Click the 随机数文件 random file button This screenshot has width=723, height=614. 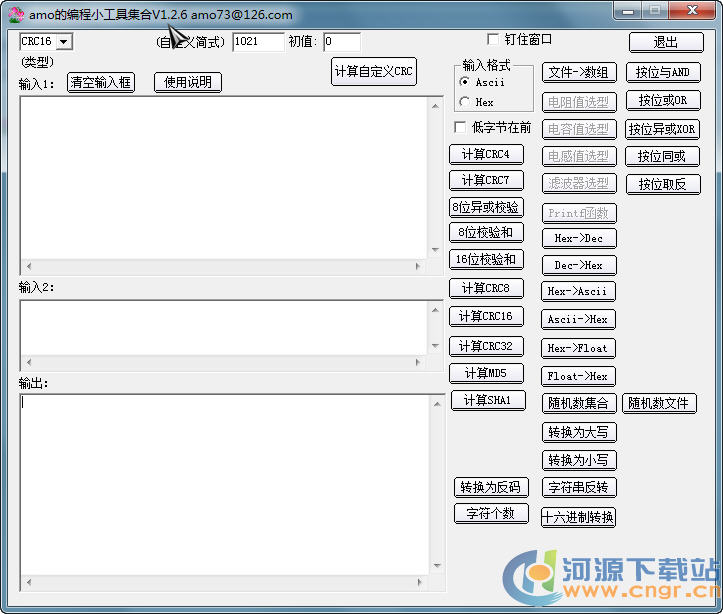click(x=659, y=404)
